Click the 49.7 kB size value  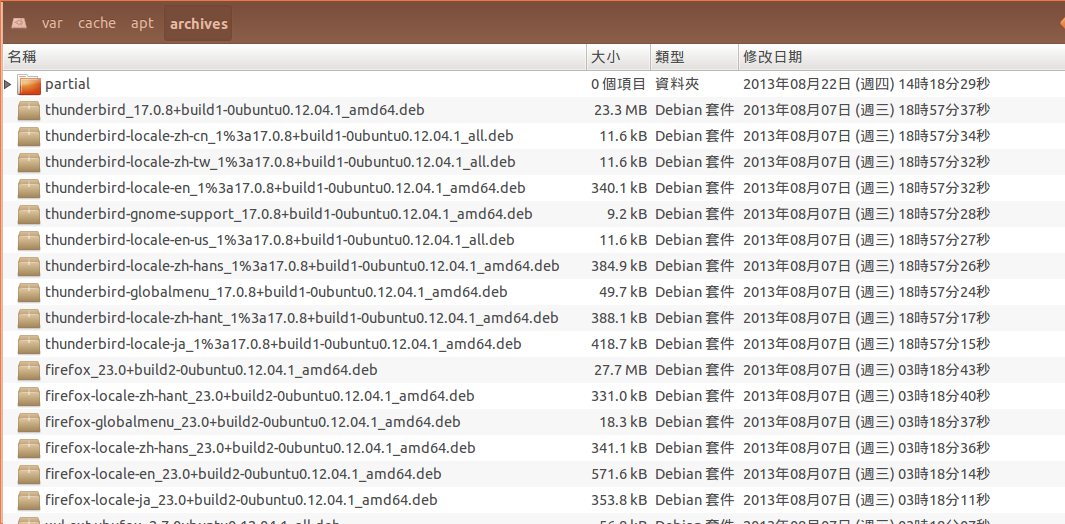pos(622,292)
